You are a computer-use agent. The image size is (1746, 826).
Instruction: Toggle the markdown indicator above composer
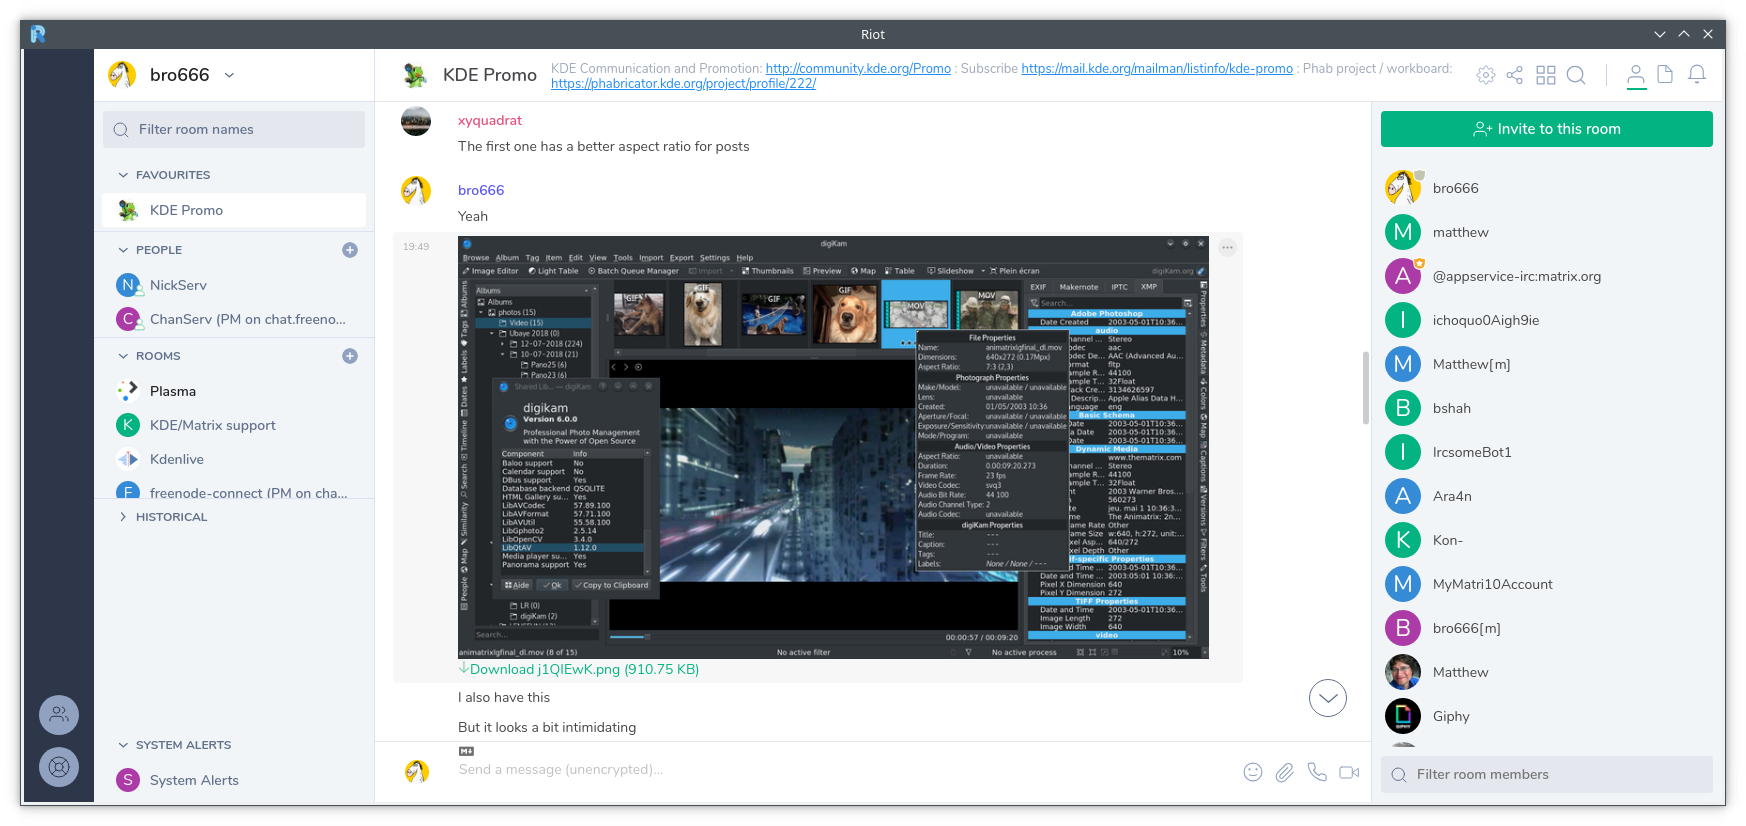467,751
